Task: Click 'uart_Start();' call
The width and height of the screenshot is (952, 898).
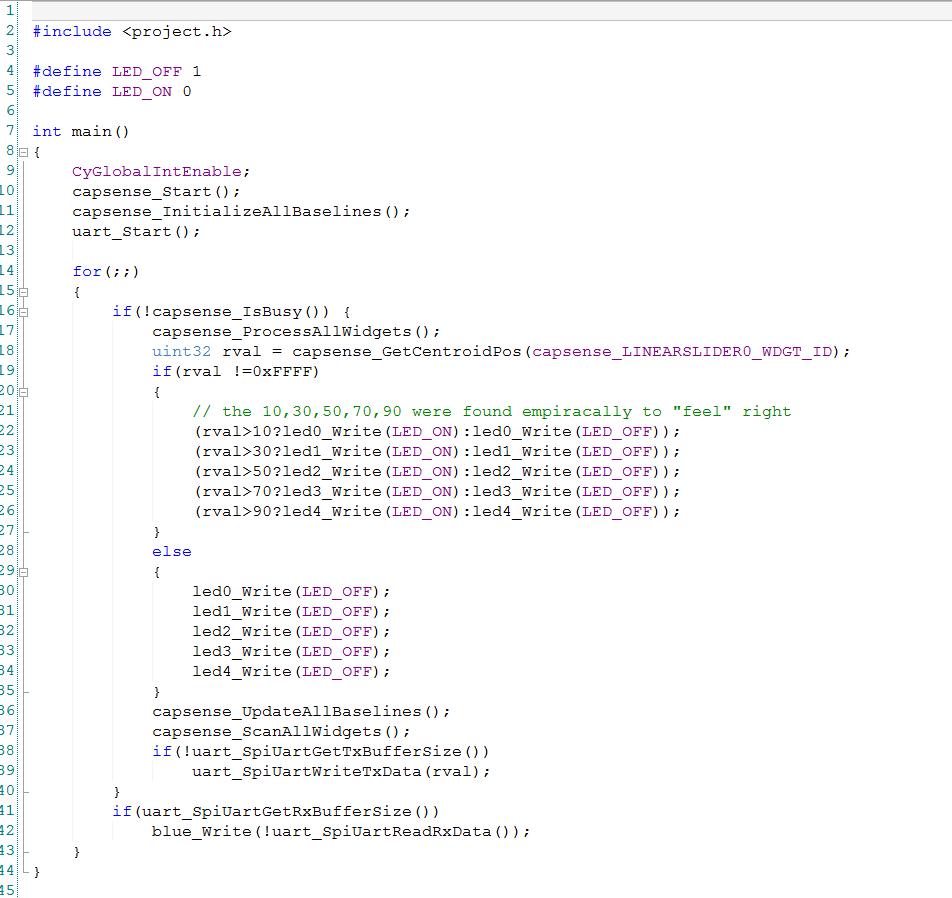Action: 136,232
